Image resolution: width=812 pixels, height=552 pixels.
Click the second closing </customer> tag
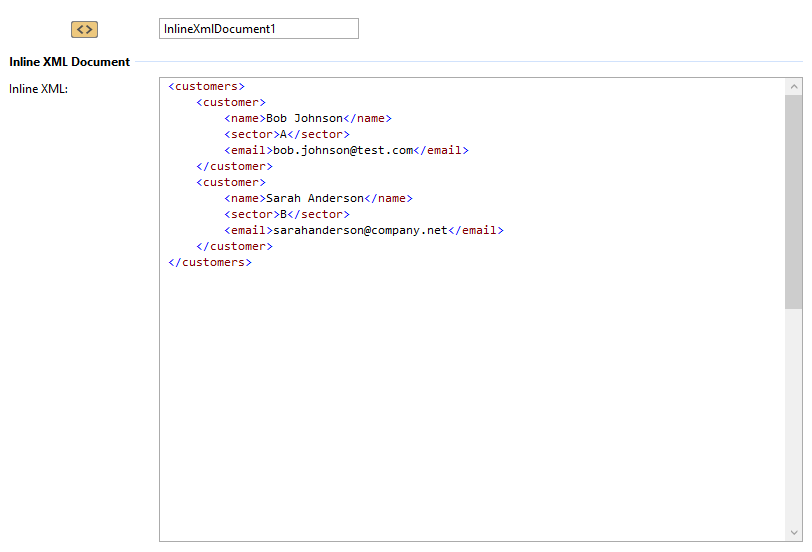point(234,246)
